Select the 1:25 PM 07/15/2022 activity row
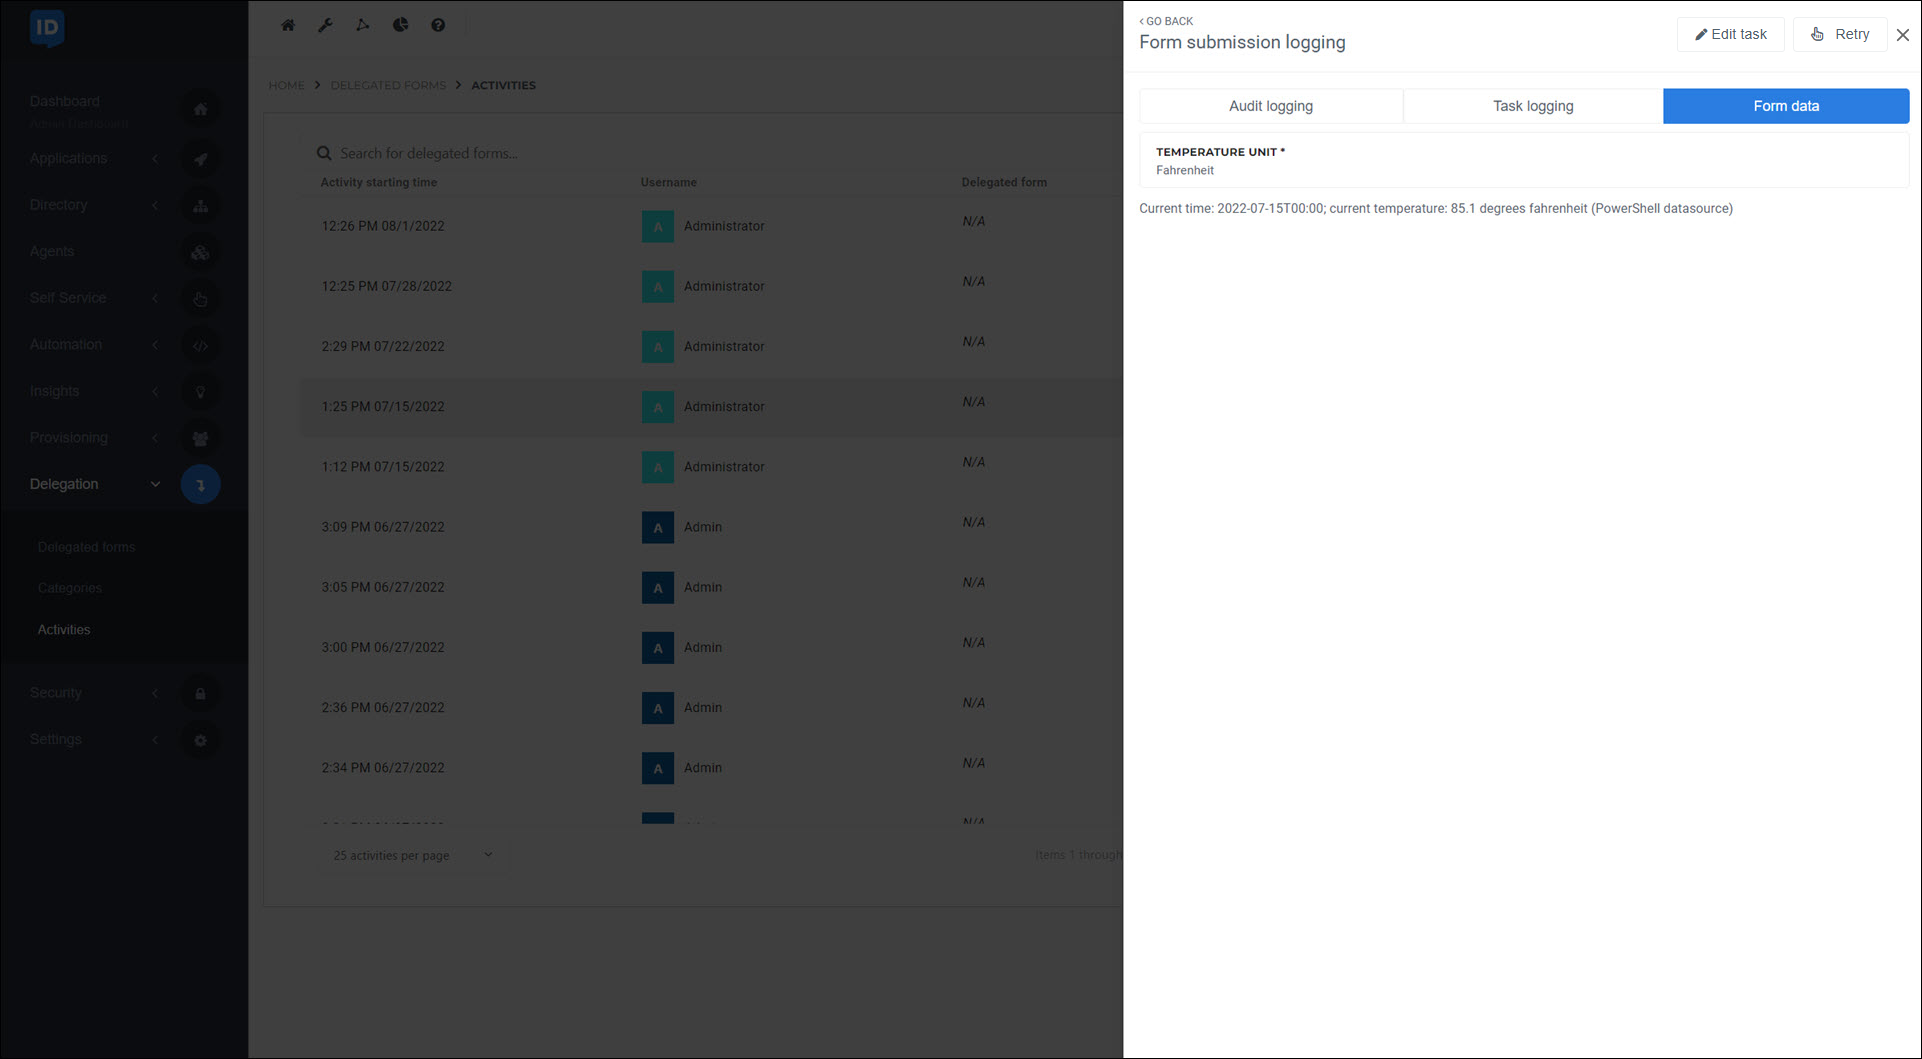Viewport: 1922px width, 1059px height. tap(712, 406)
